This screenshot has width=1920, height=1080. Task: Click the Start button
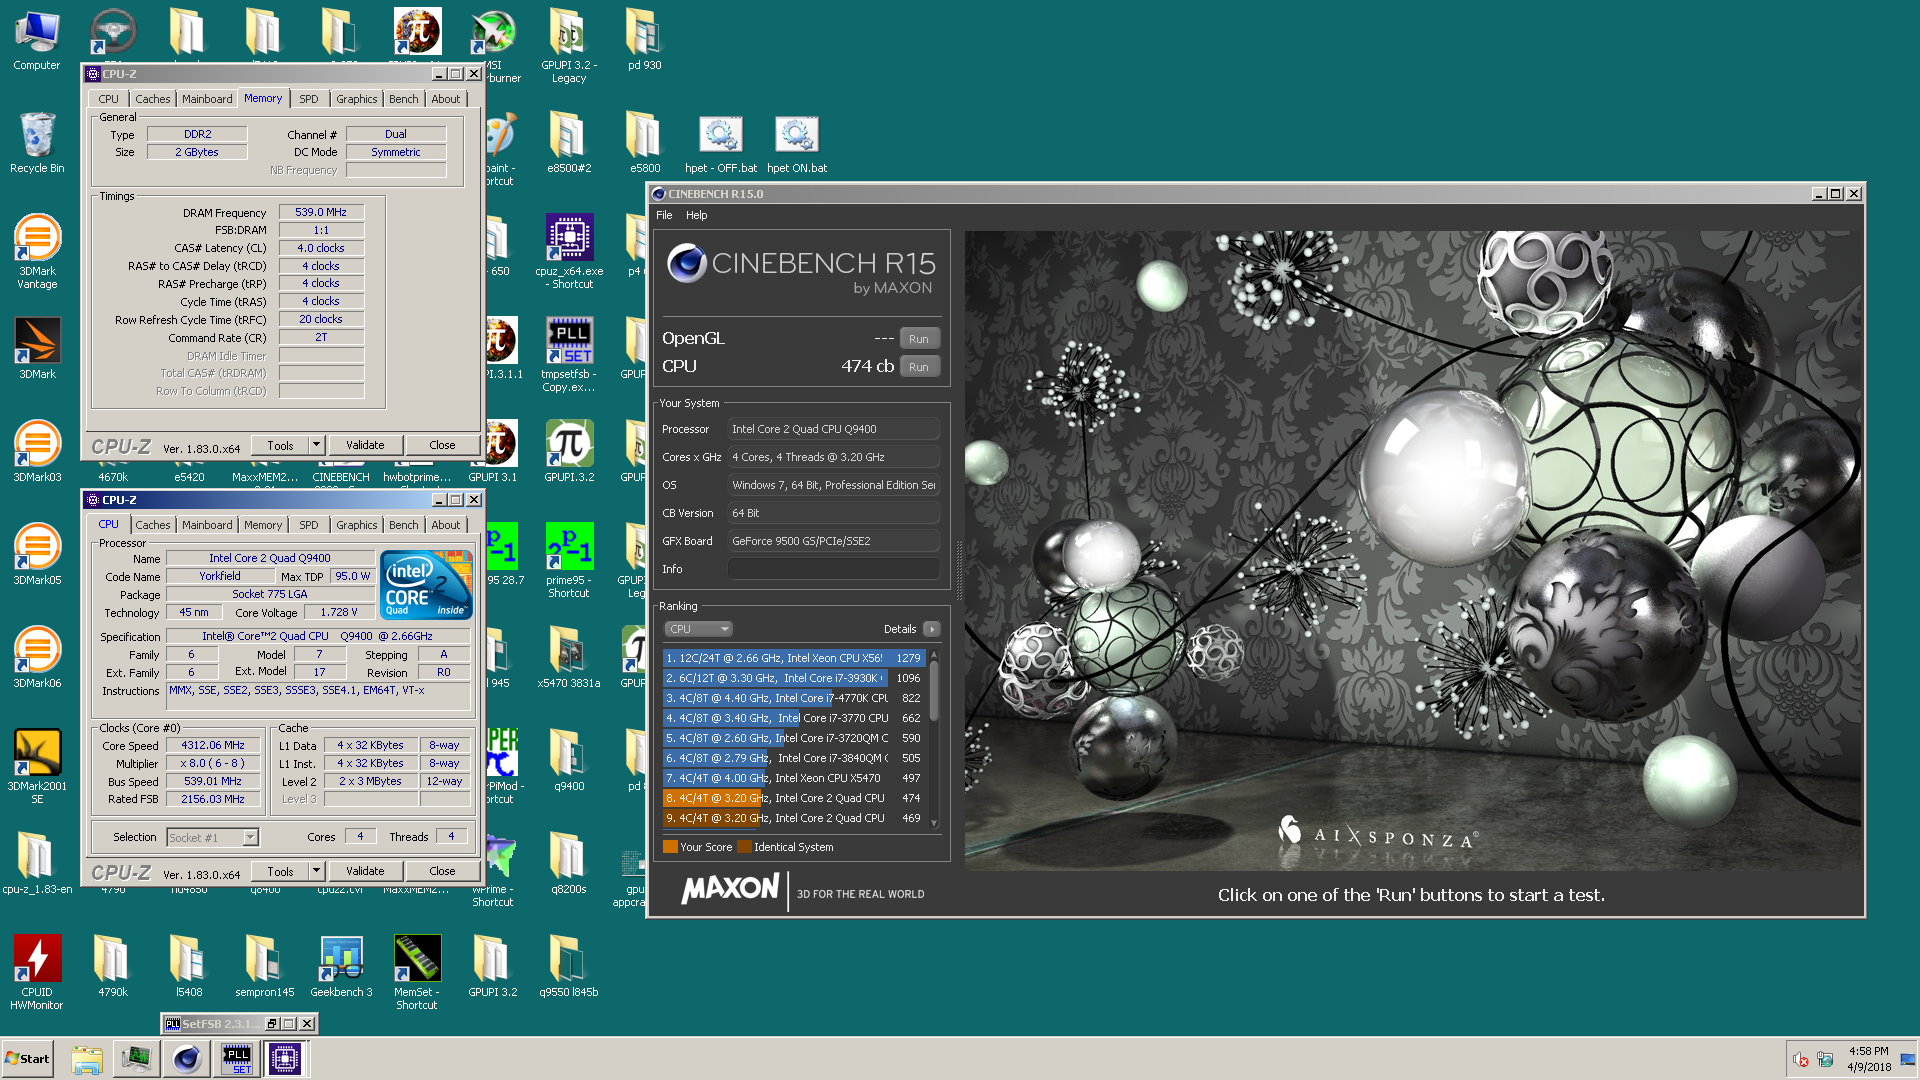pos(27,1059)
